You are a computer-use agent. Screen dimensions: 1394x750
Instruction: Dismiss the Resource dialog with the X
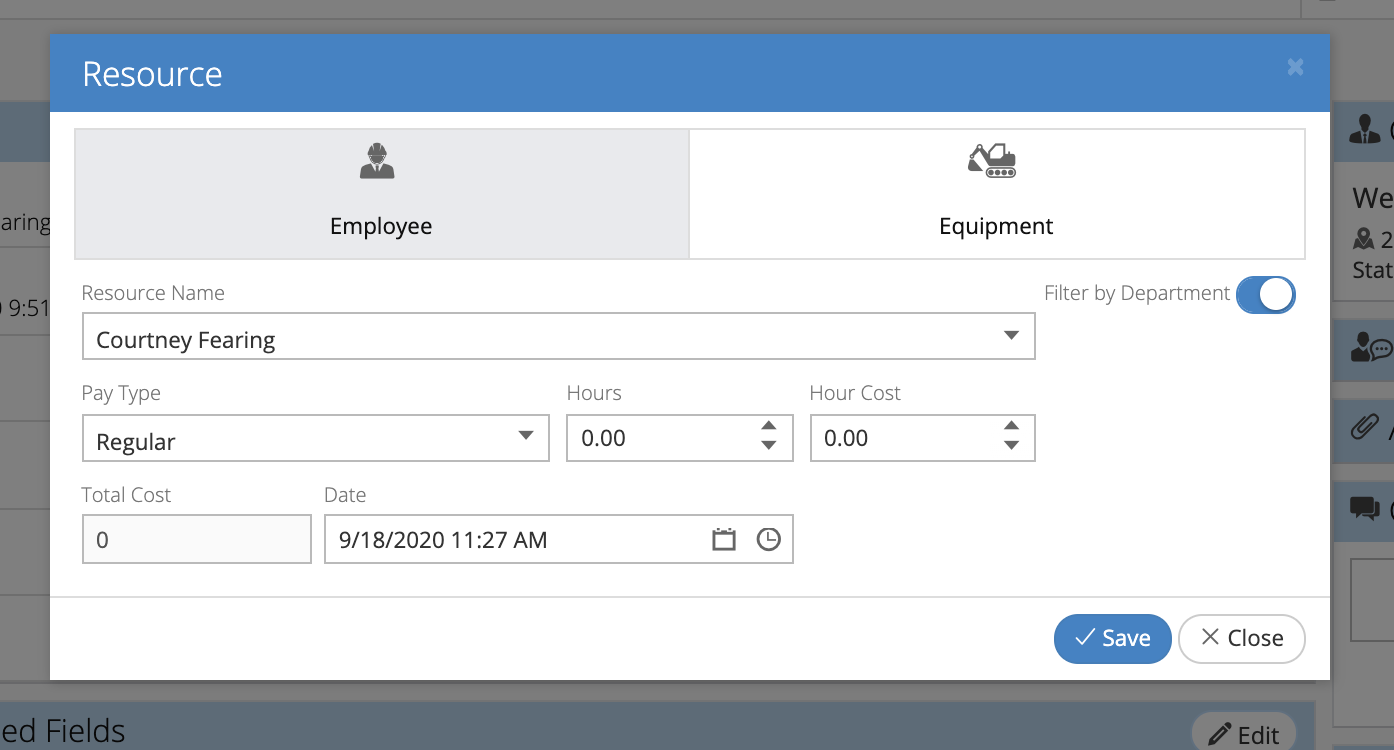tap(1295, 67)
